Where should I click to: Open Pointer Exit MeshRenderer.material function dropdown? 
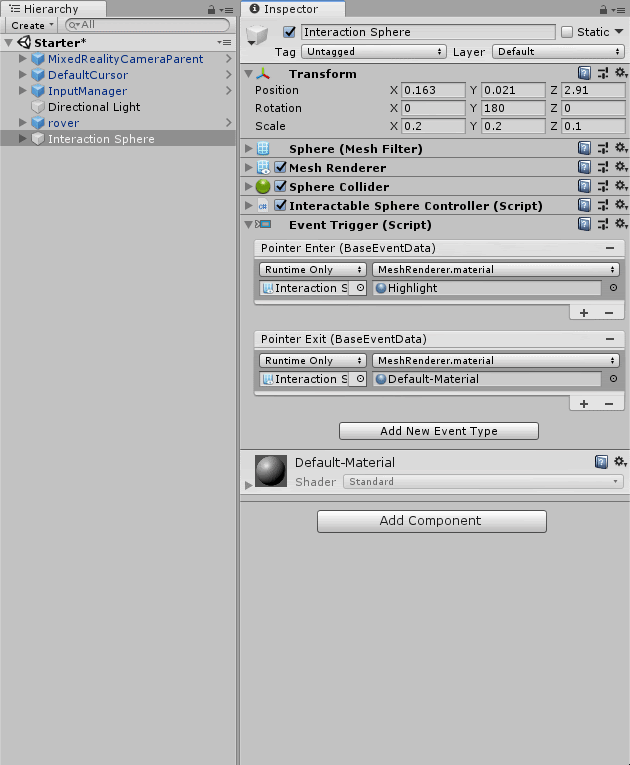(496, 360)
